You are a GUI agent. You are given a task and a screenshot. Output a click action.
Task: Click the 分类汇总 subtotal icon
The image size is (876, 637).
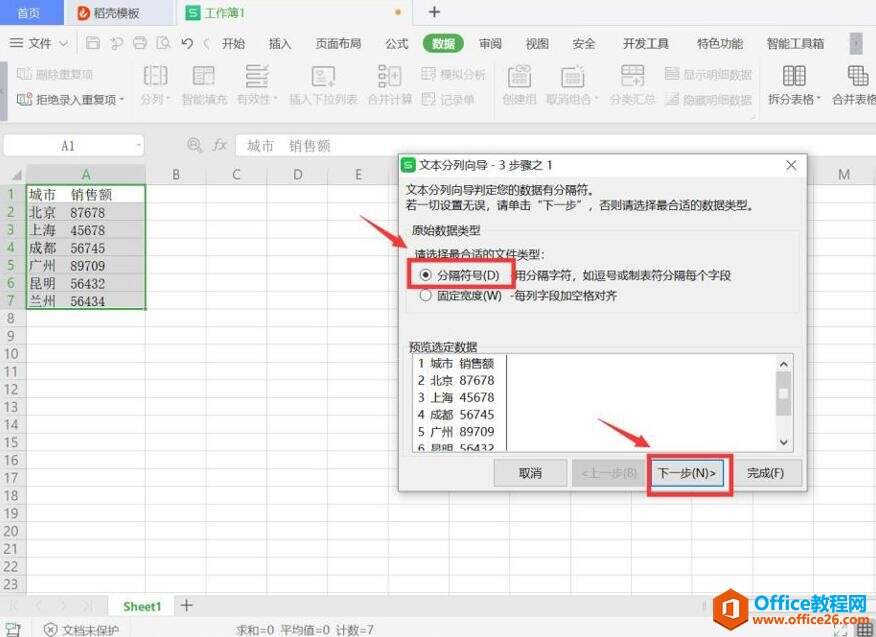(632, 75)
